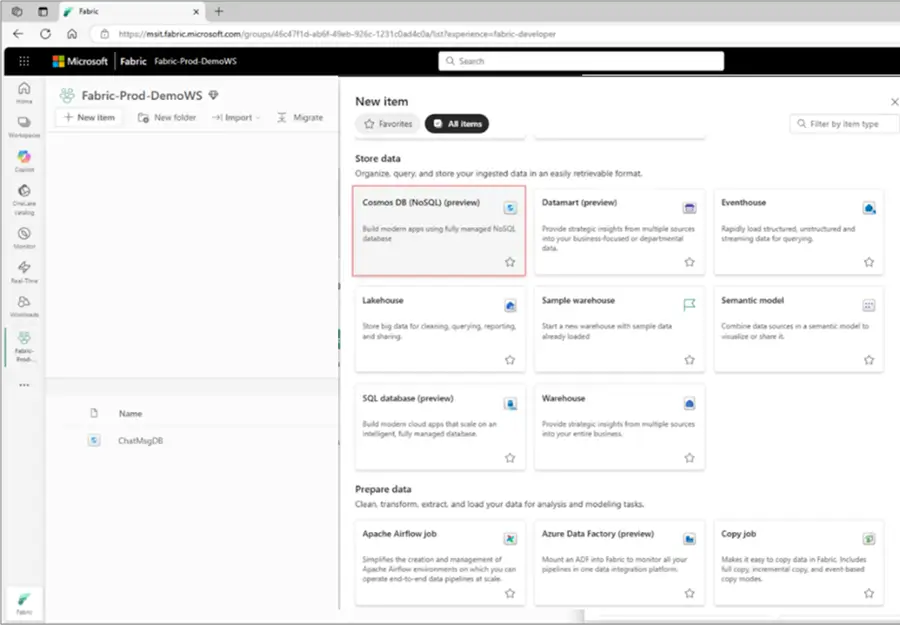Select the Semantic model card
The image size is (900, 625).
click(x=798, y=329)
